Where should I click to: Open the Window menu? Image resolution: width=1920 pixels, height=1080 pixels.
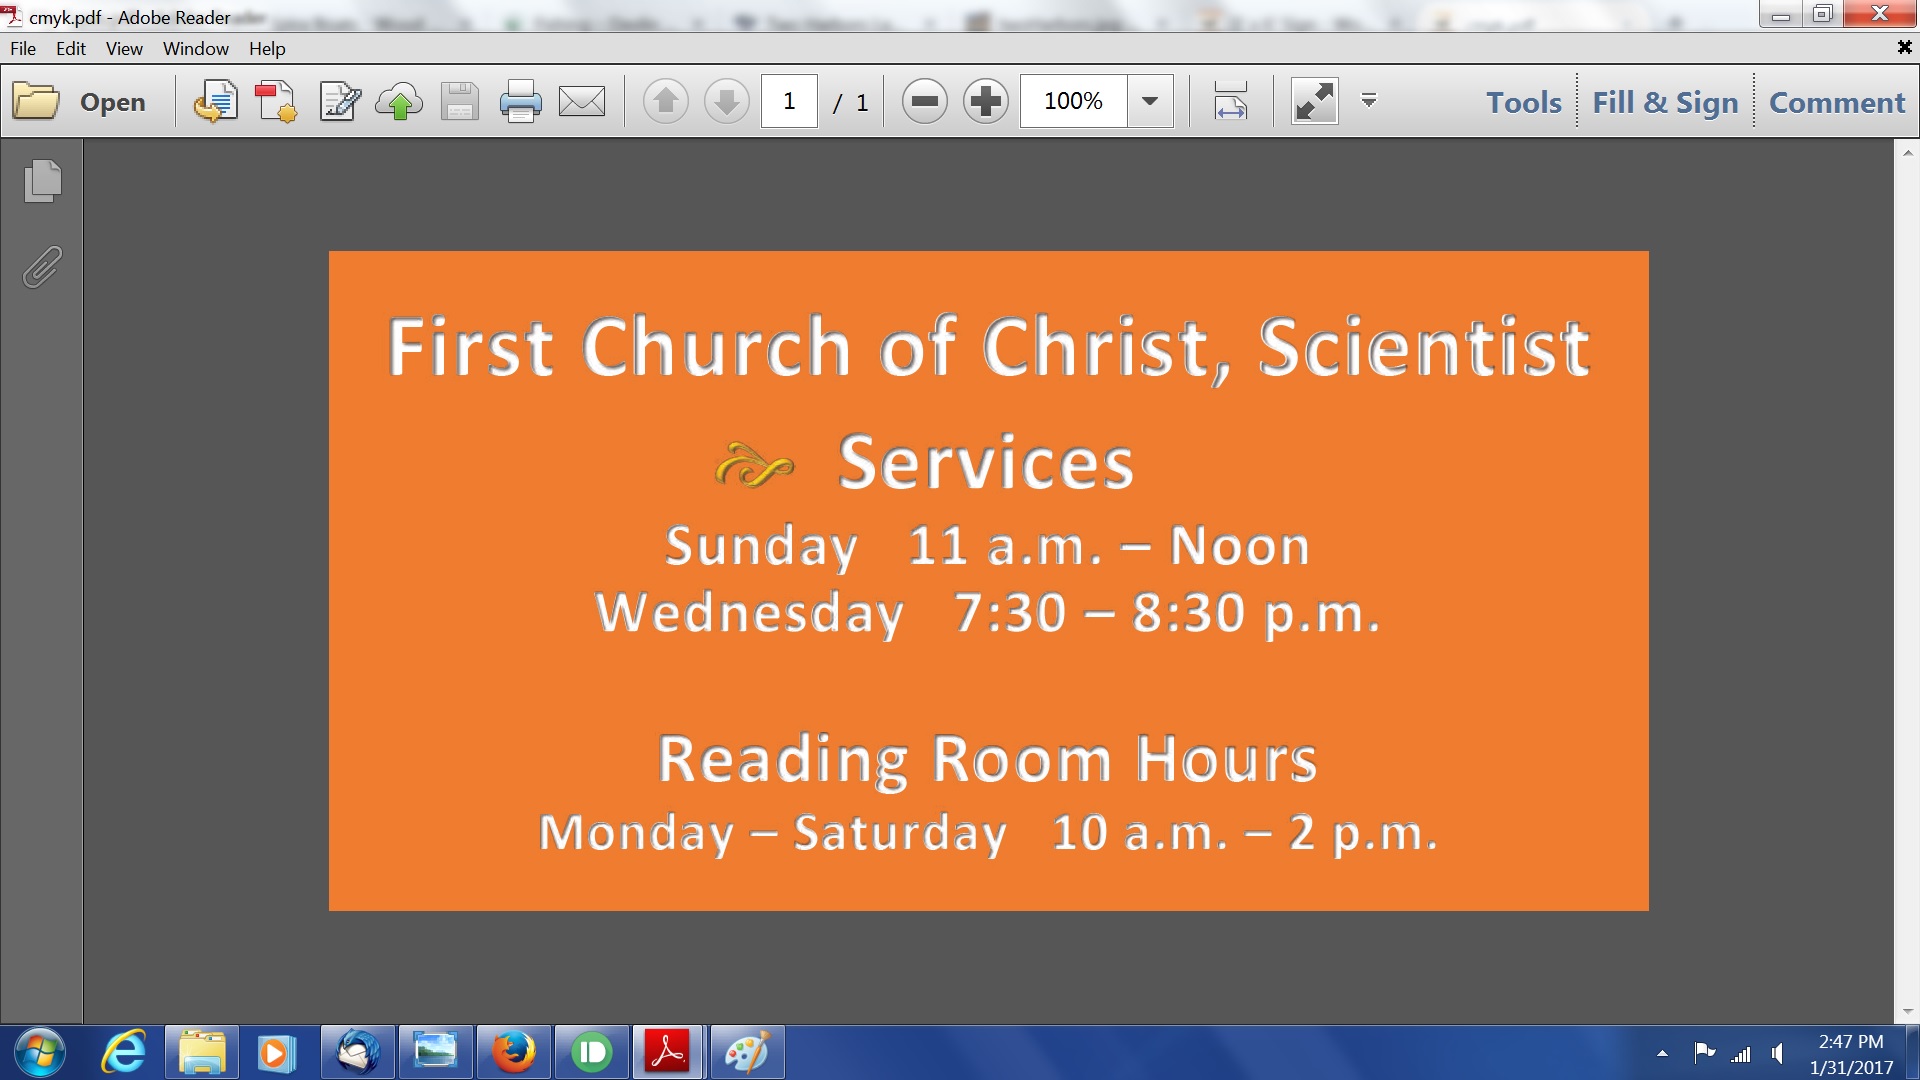(196, 48)
